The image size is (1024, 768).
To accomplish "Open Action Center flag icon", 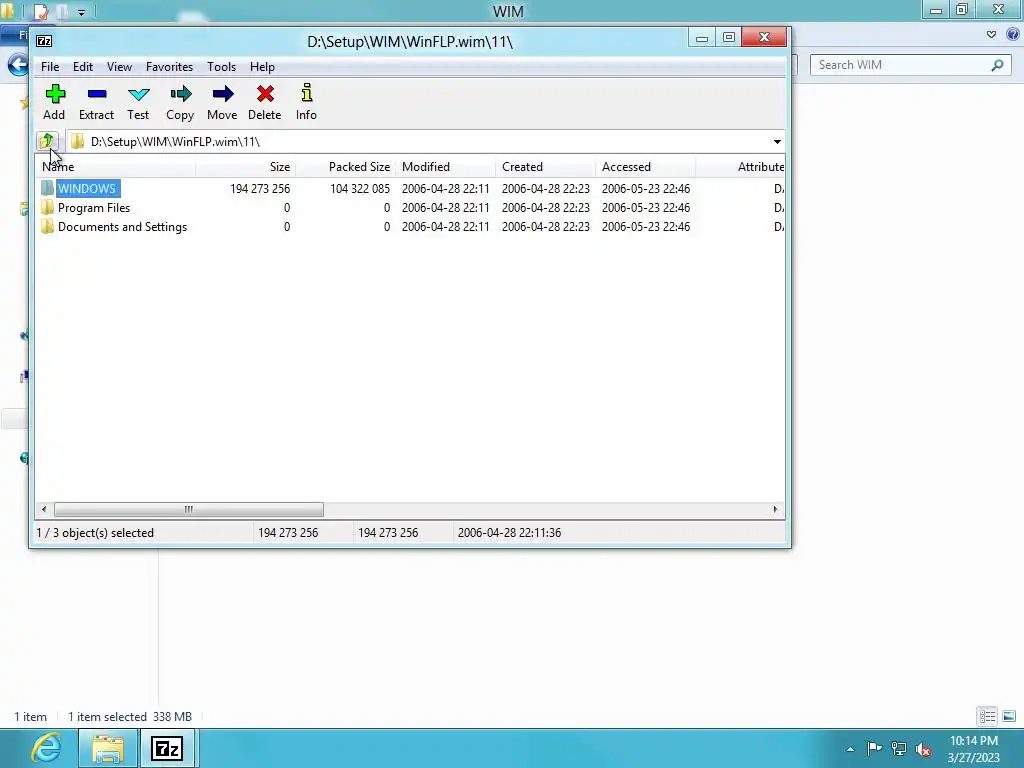I will pos(874,748).
